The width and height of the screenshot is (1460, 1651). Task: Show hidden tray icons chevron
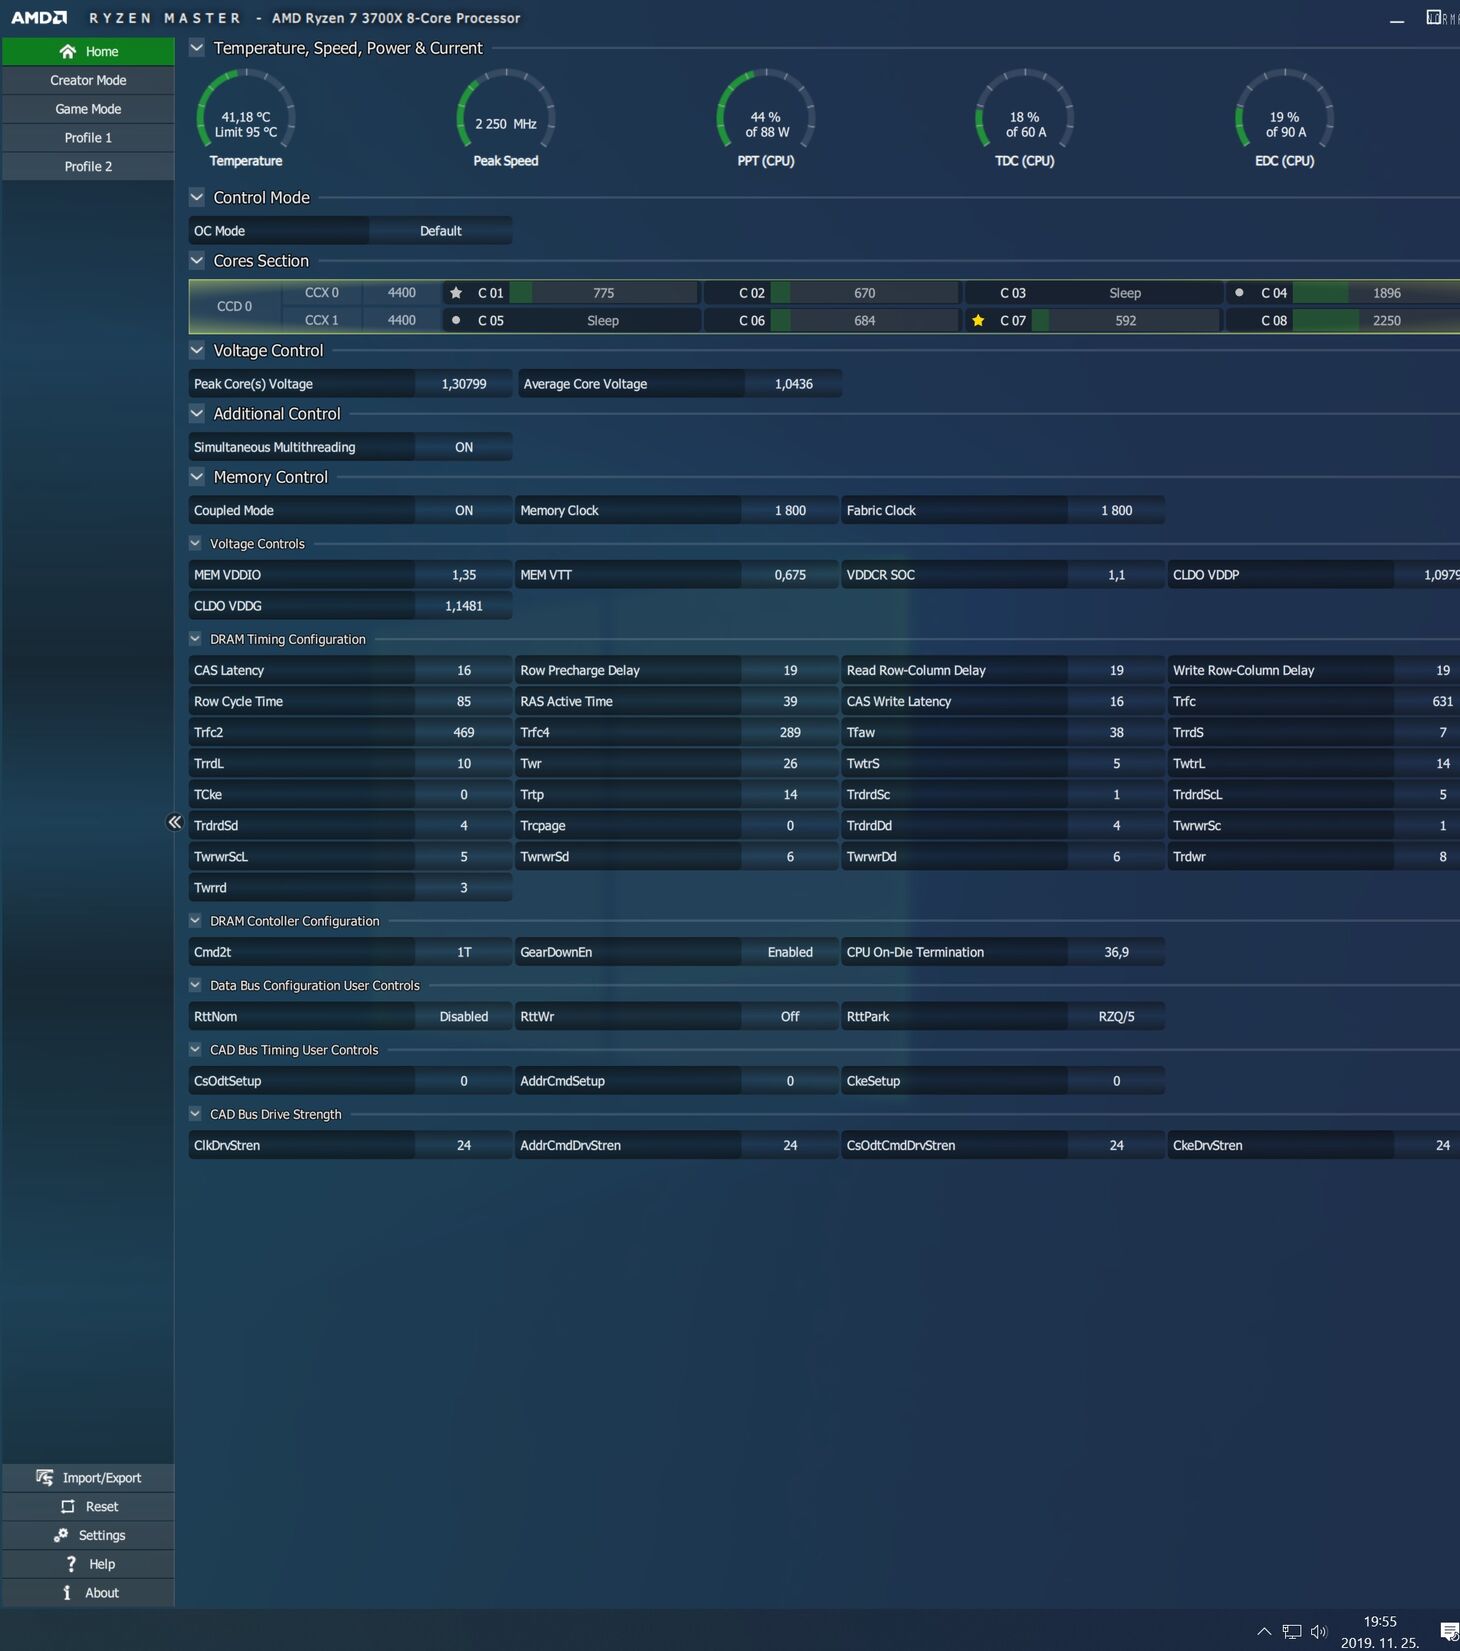tap(1264, 1632)
